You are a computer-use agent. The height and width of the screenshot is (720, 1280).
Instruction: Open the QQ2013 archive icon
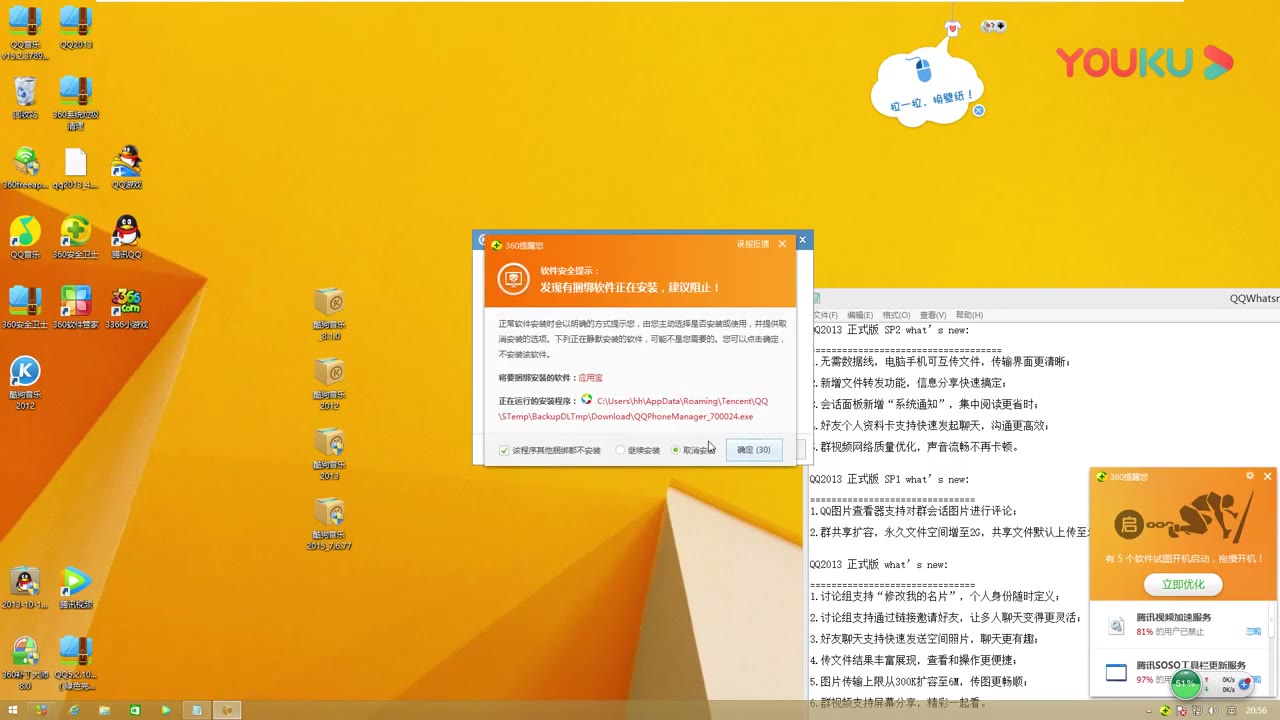click(76, 28)
